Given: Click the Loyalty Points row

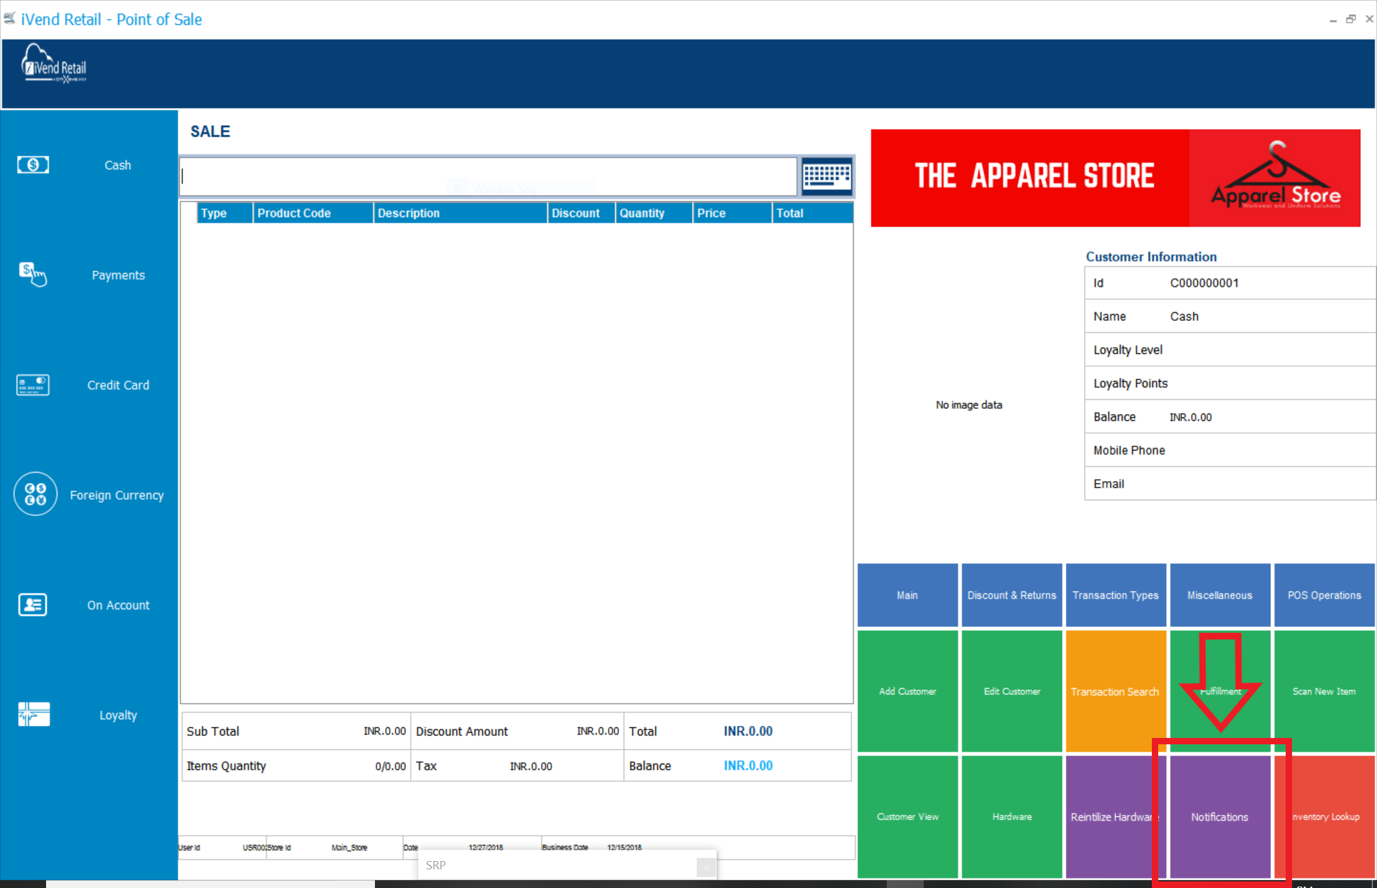Looking at the screenshot, I should 1230,383.
